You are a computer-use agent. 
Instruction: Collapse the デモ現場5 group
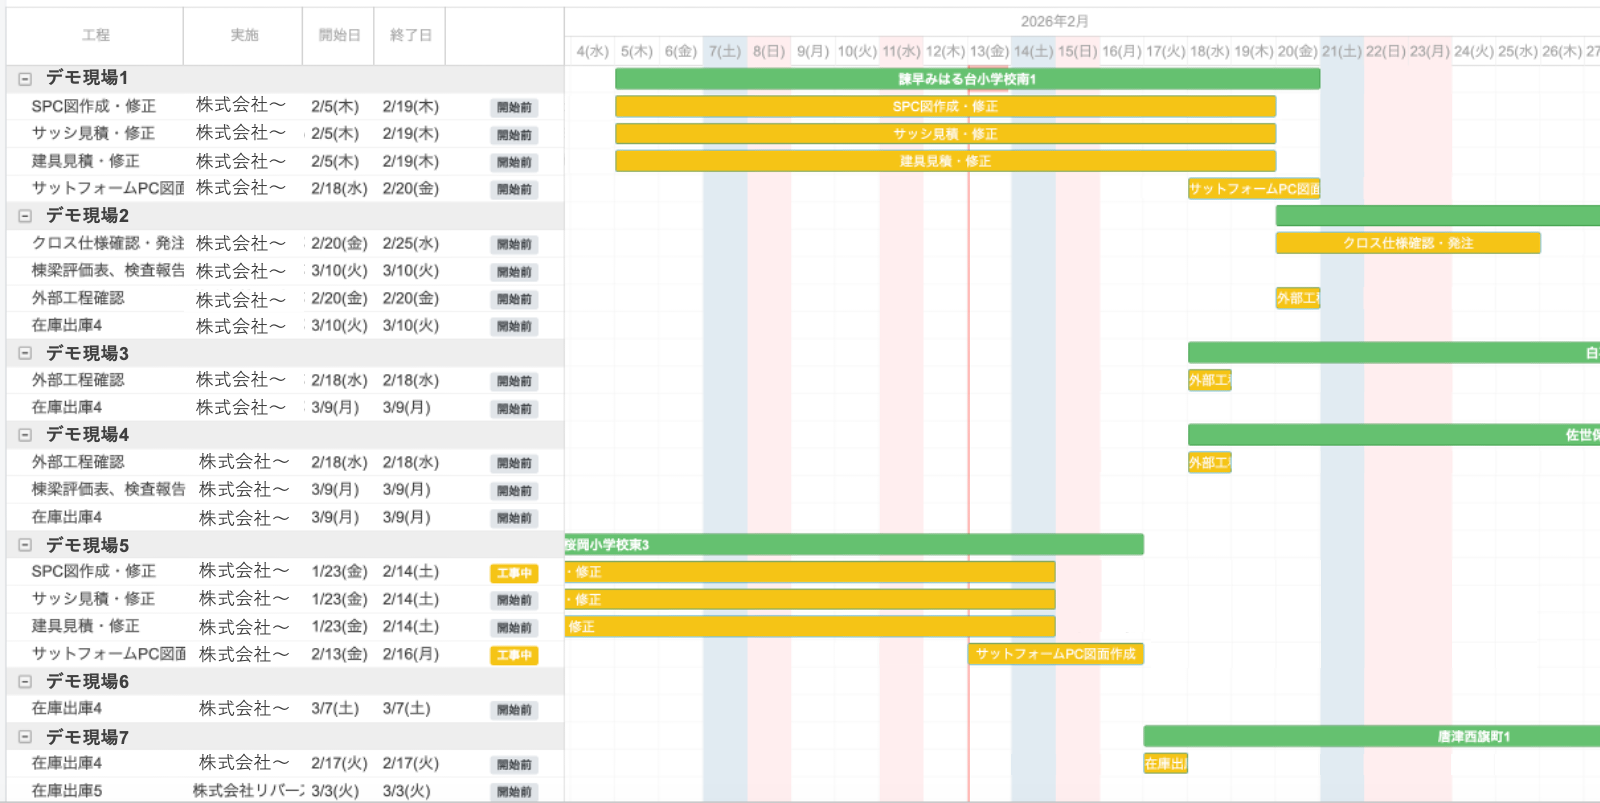pyautogui.click(x=25, y=545)
